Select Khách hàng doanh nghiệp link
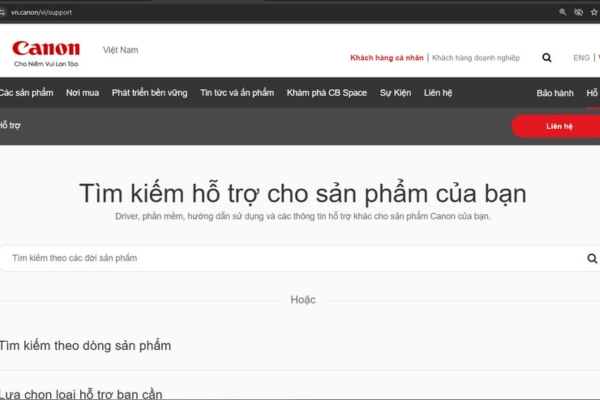The image size is (600, 400). (476, 58)
